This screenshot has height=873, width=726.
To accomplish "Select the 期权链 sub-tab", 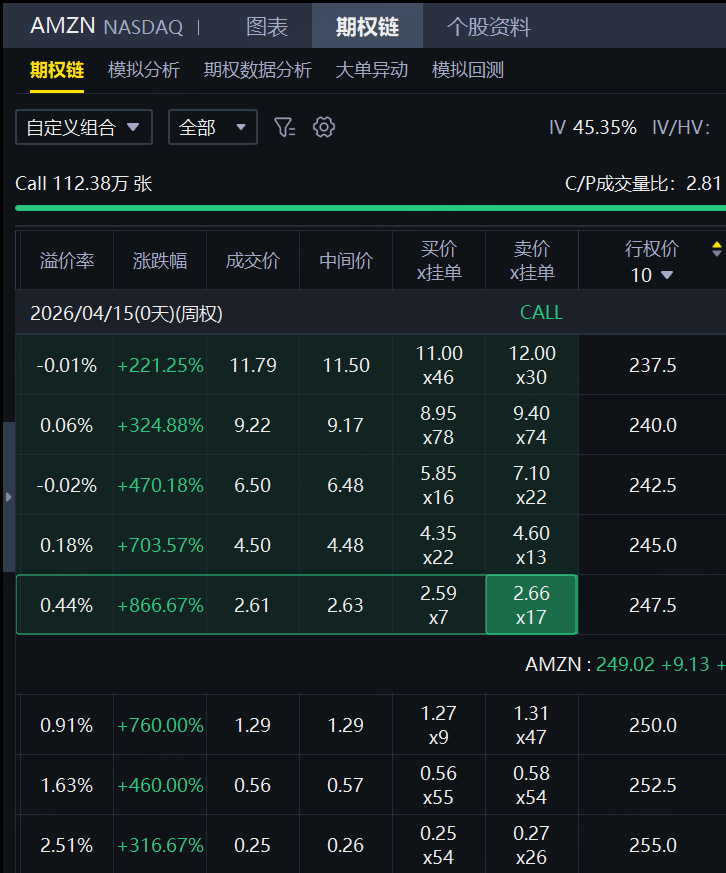I will coord(57,70).
